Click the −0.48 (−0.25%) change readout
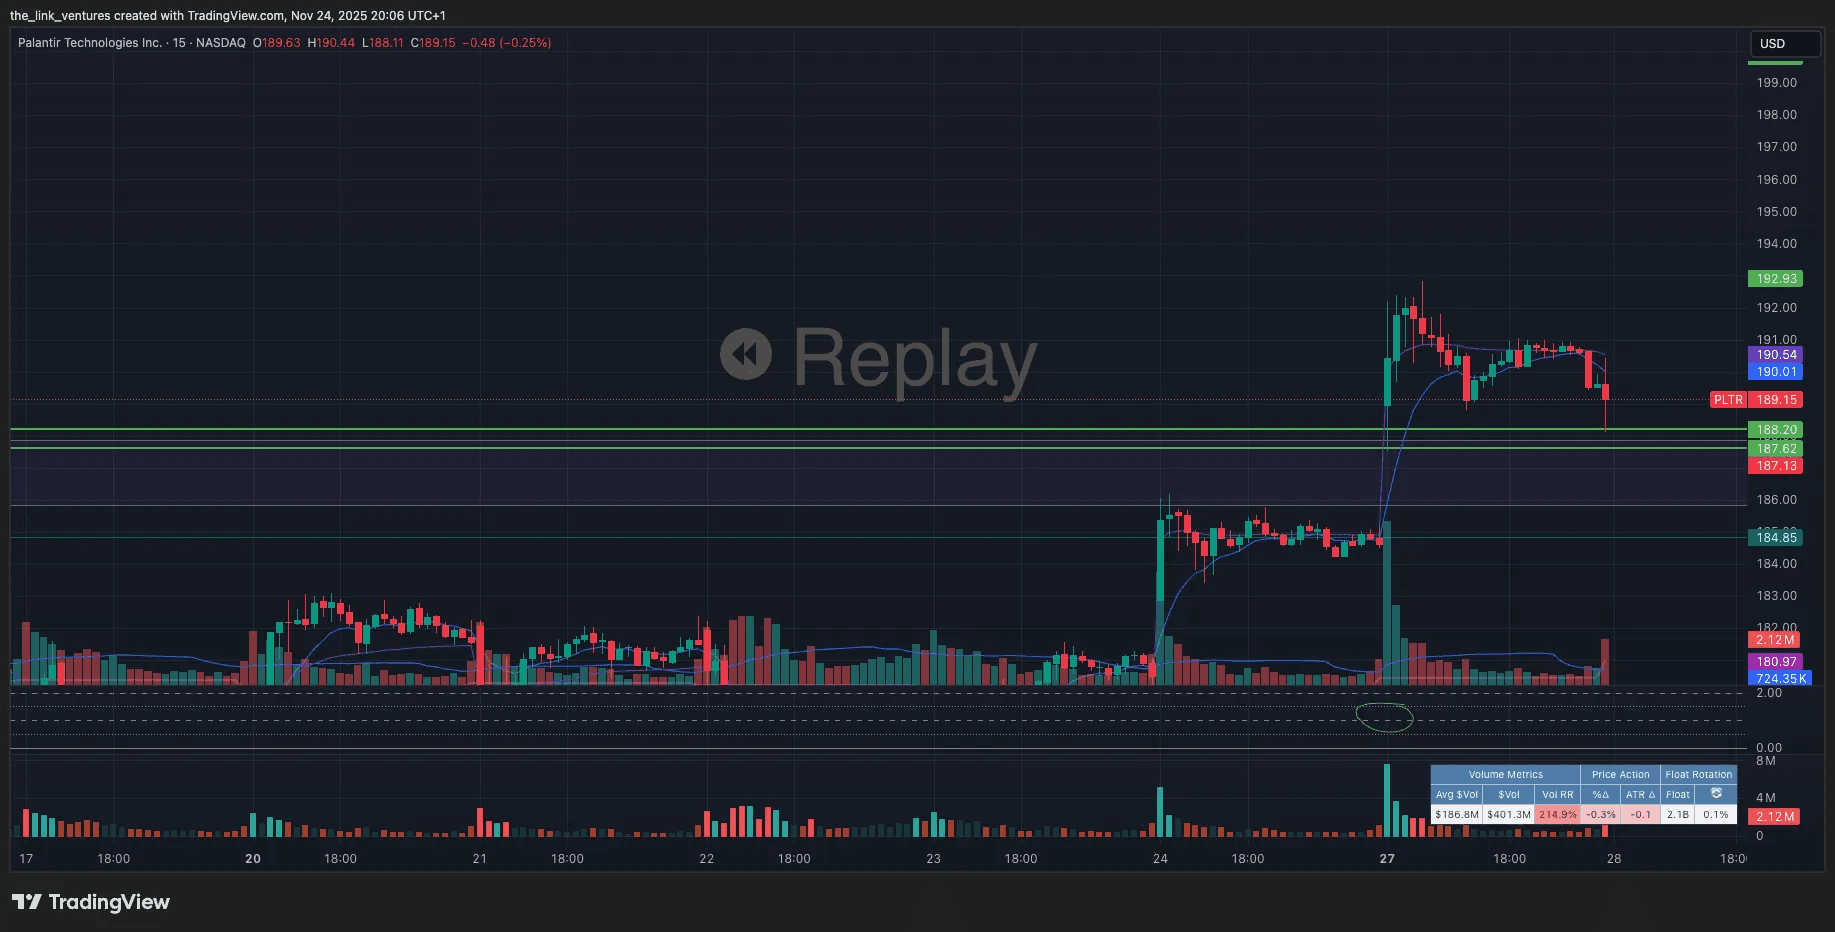The height and width of the screenshot is (932, 1835). (x=506, y=43)
